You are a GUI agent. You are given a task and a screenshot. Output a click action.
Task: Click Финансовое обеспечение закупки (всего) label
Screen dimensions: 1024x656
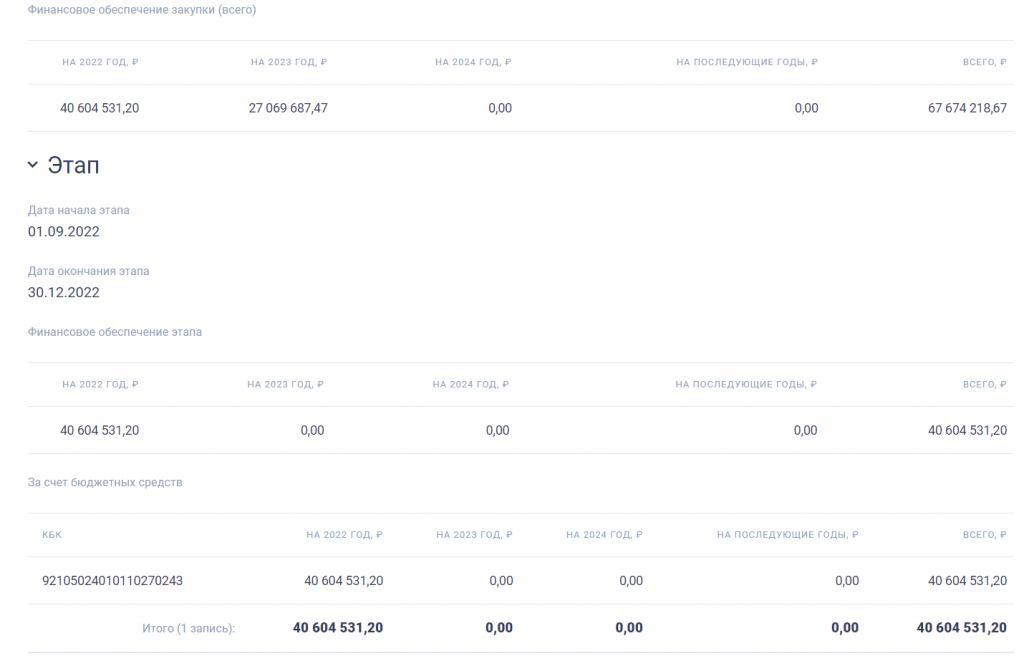tap(142, 10)
